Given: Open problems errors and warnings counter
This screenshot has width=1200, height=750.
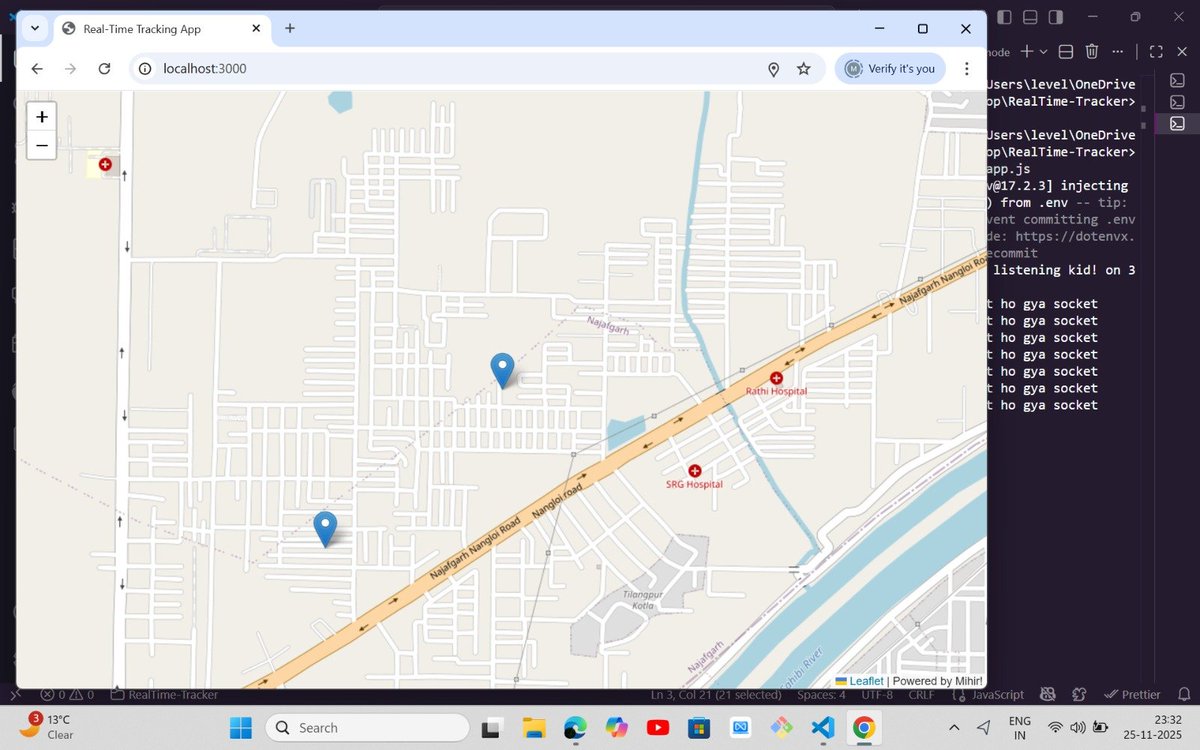Looking at the screenshot, I should (x=67, y=694).
